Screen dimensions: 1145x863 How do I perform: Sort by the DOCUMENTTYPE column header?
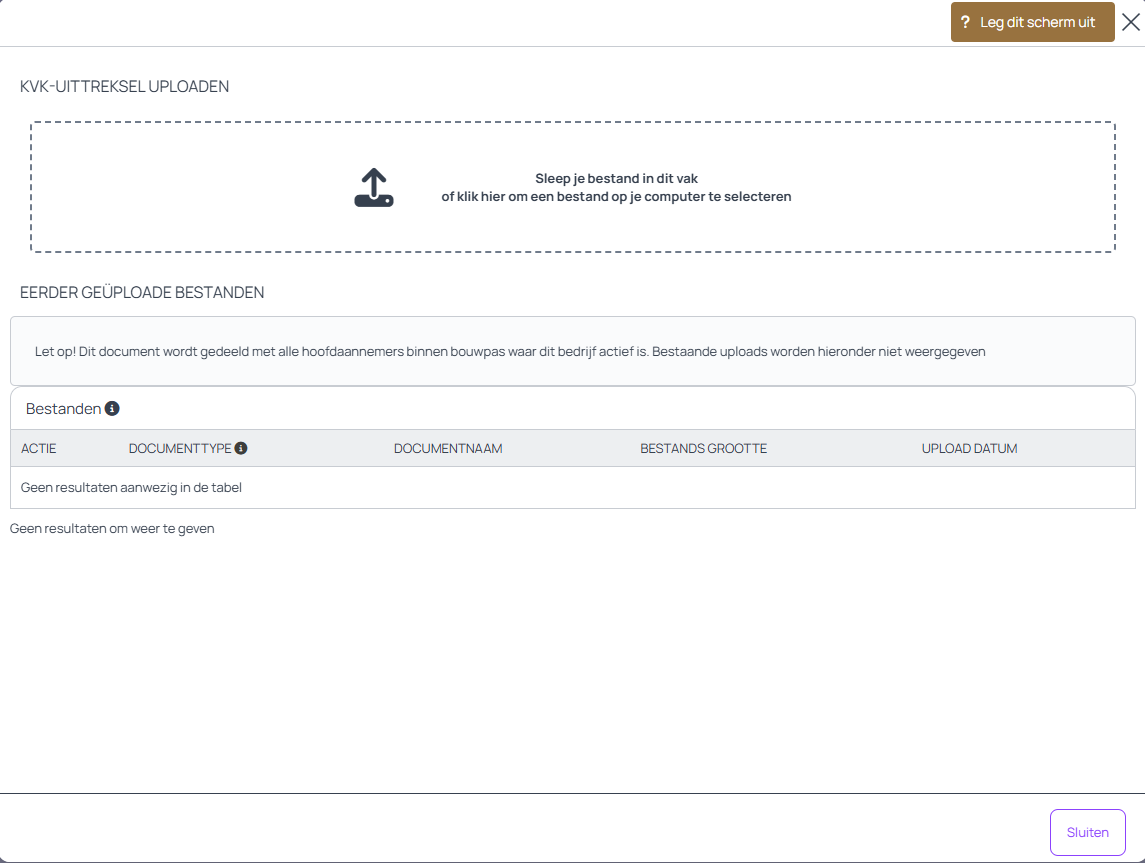click(180, 449)
